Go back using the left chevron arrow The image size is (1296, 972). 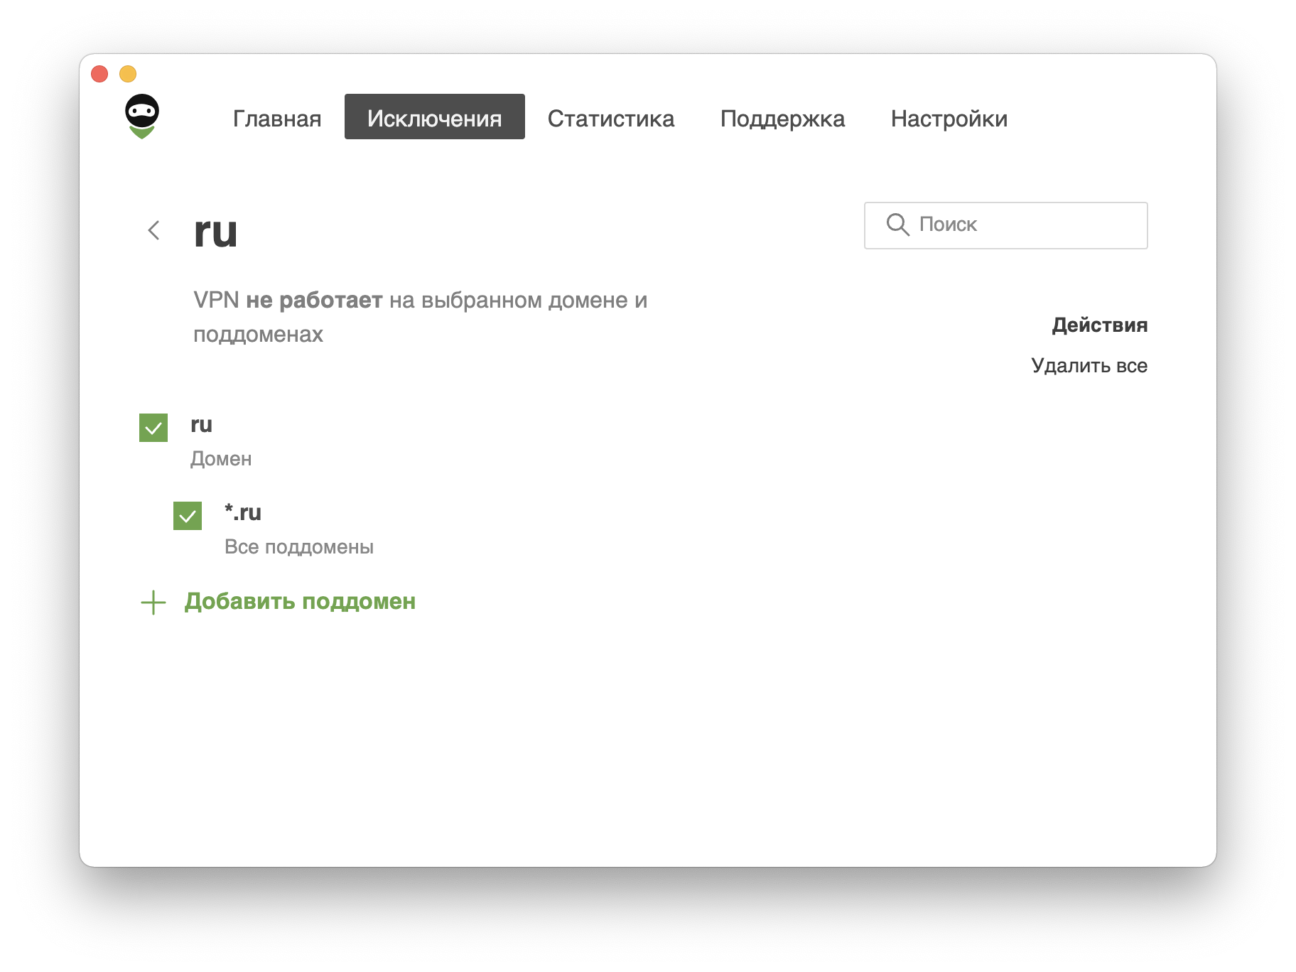[x=154, y=230]
